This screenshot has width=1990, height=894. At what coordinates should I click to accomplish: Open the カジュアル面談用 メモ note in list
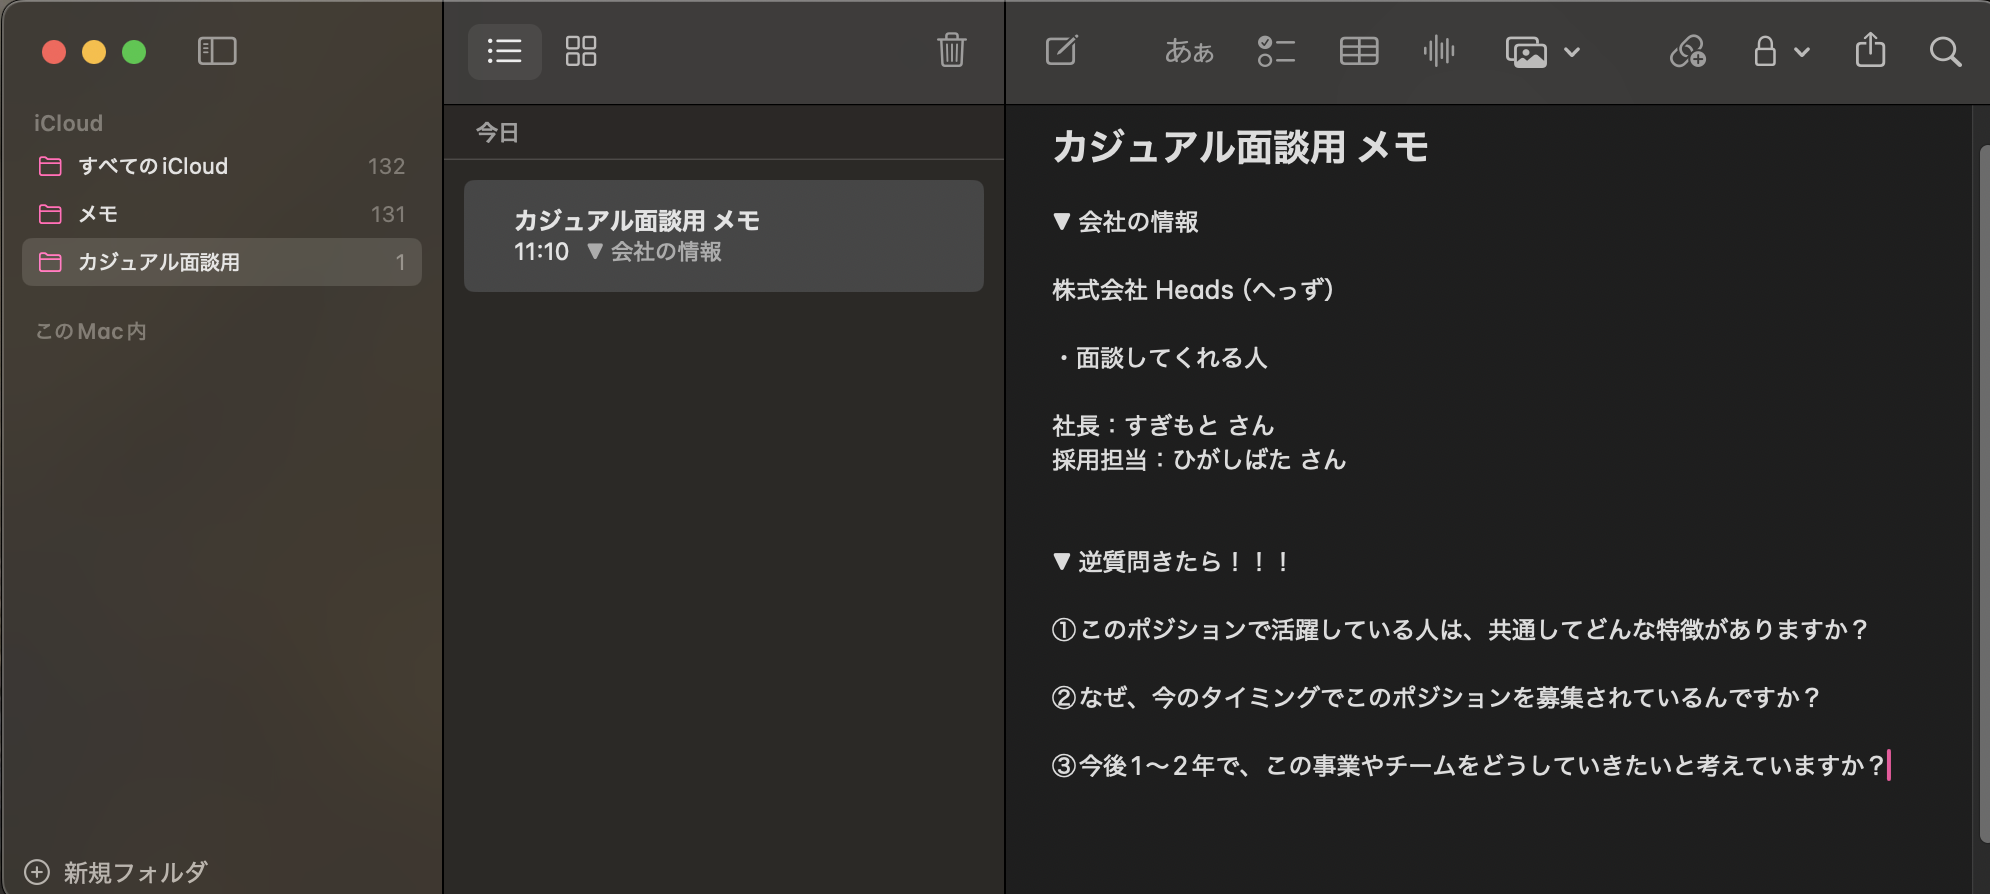tap(723, 236)
